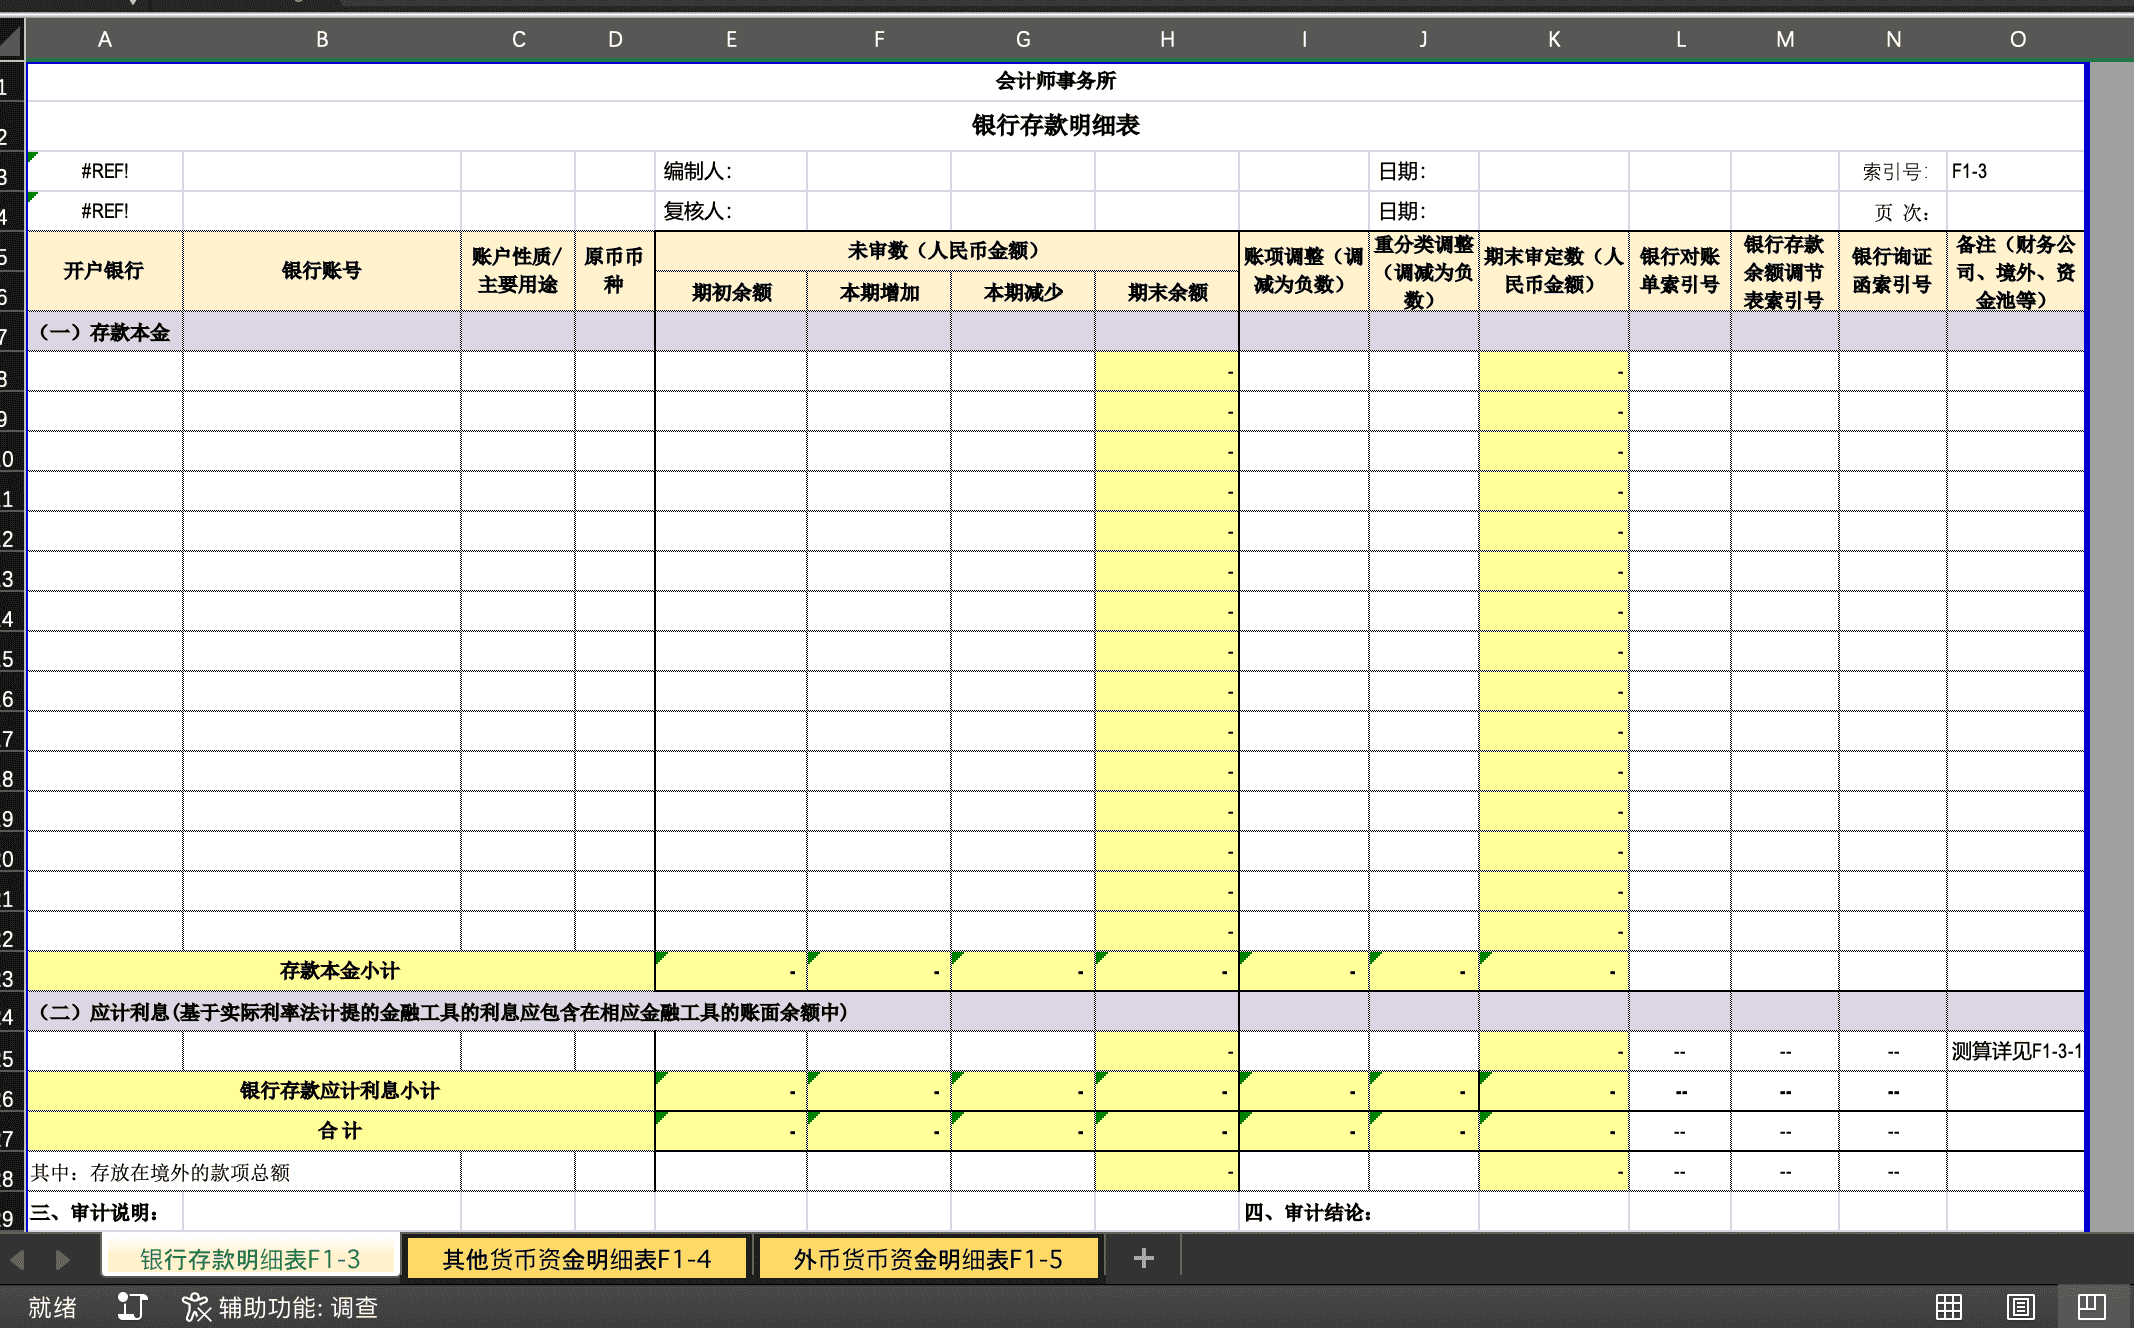Switch to Page Layout view icon

pyautogui.click(x=2020, y=1306)
